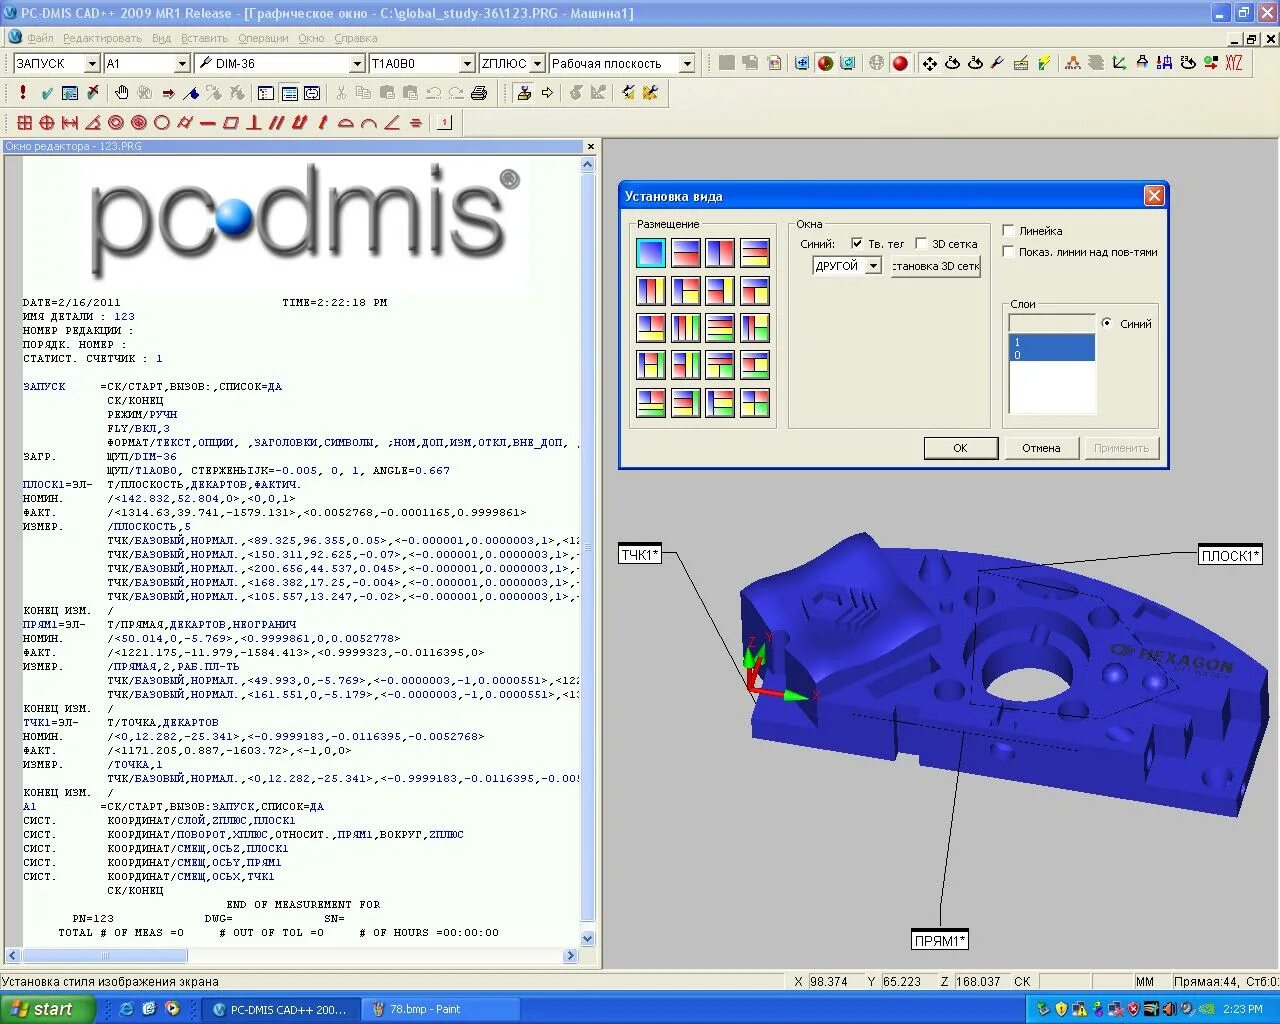Image resolution: width=1280 pixels, height=1024 pixels.
Task: Click the lightning quick-start icon
Action: (1044, 63)
